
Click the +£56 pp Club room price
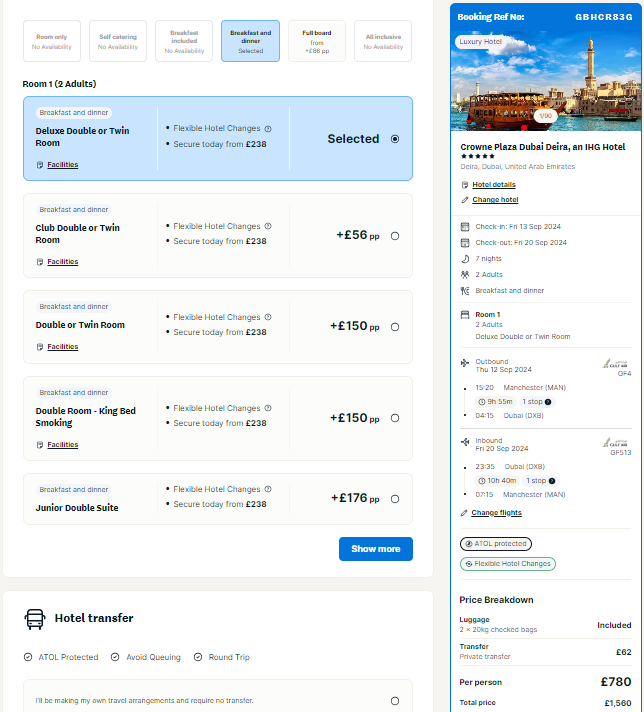point(357,235)
